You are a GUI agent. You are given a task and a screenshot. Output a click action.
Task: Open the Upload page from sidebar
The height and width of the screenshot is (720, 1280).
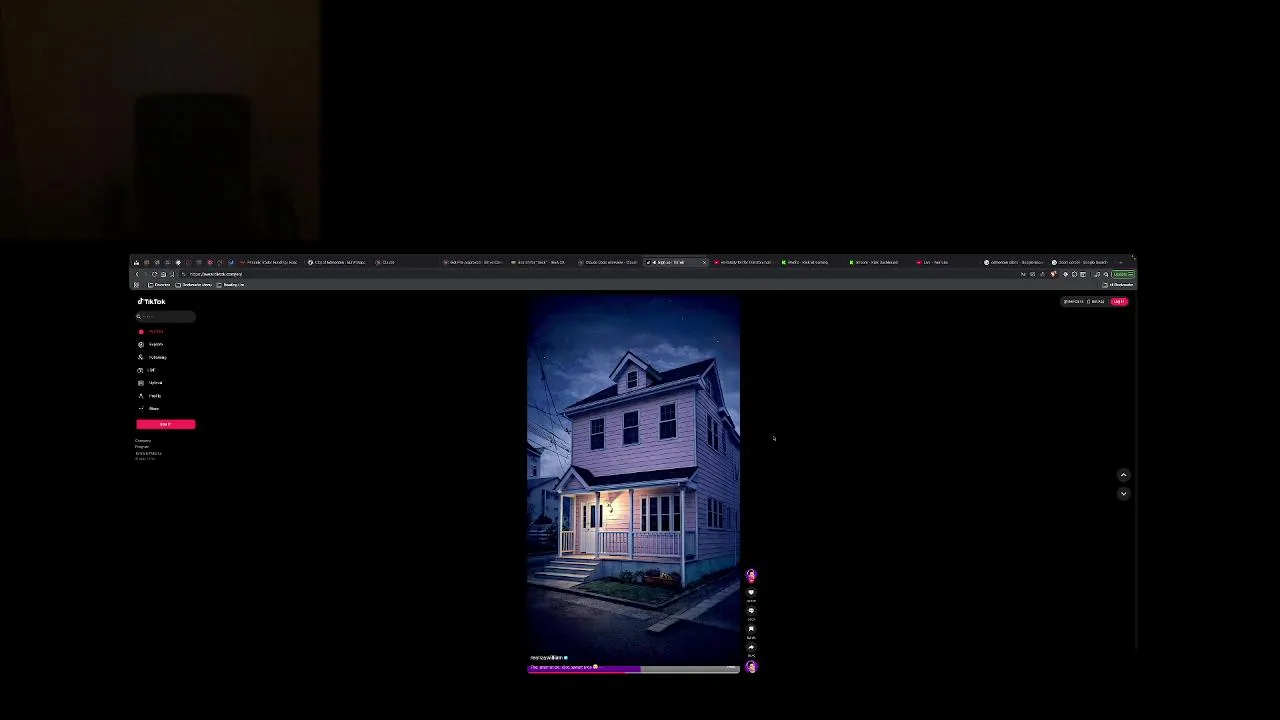(152, 383)
